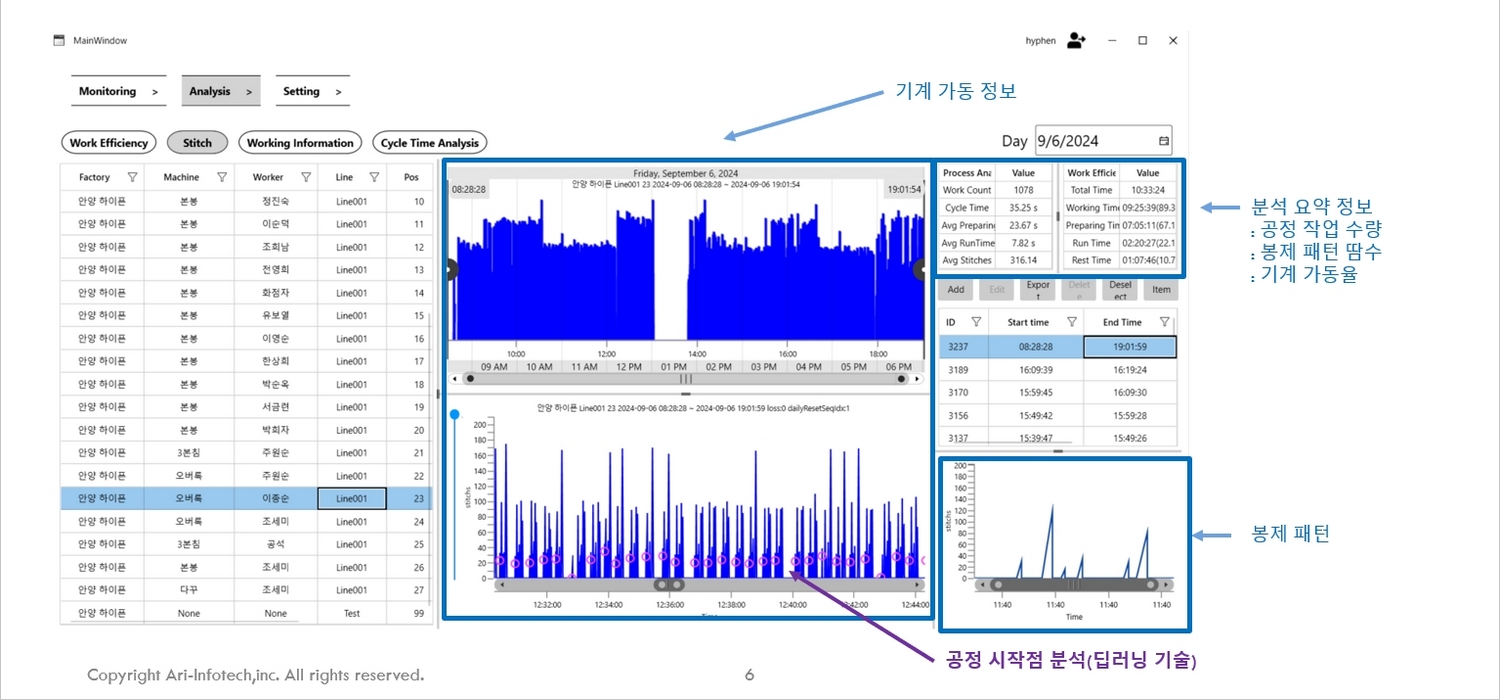The image size is (1500, 700).
Task: Click the Day date input field
Action: [x=1103, y=142]
